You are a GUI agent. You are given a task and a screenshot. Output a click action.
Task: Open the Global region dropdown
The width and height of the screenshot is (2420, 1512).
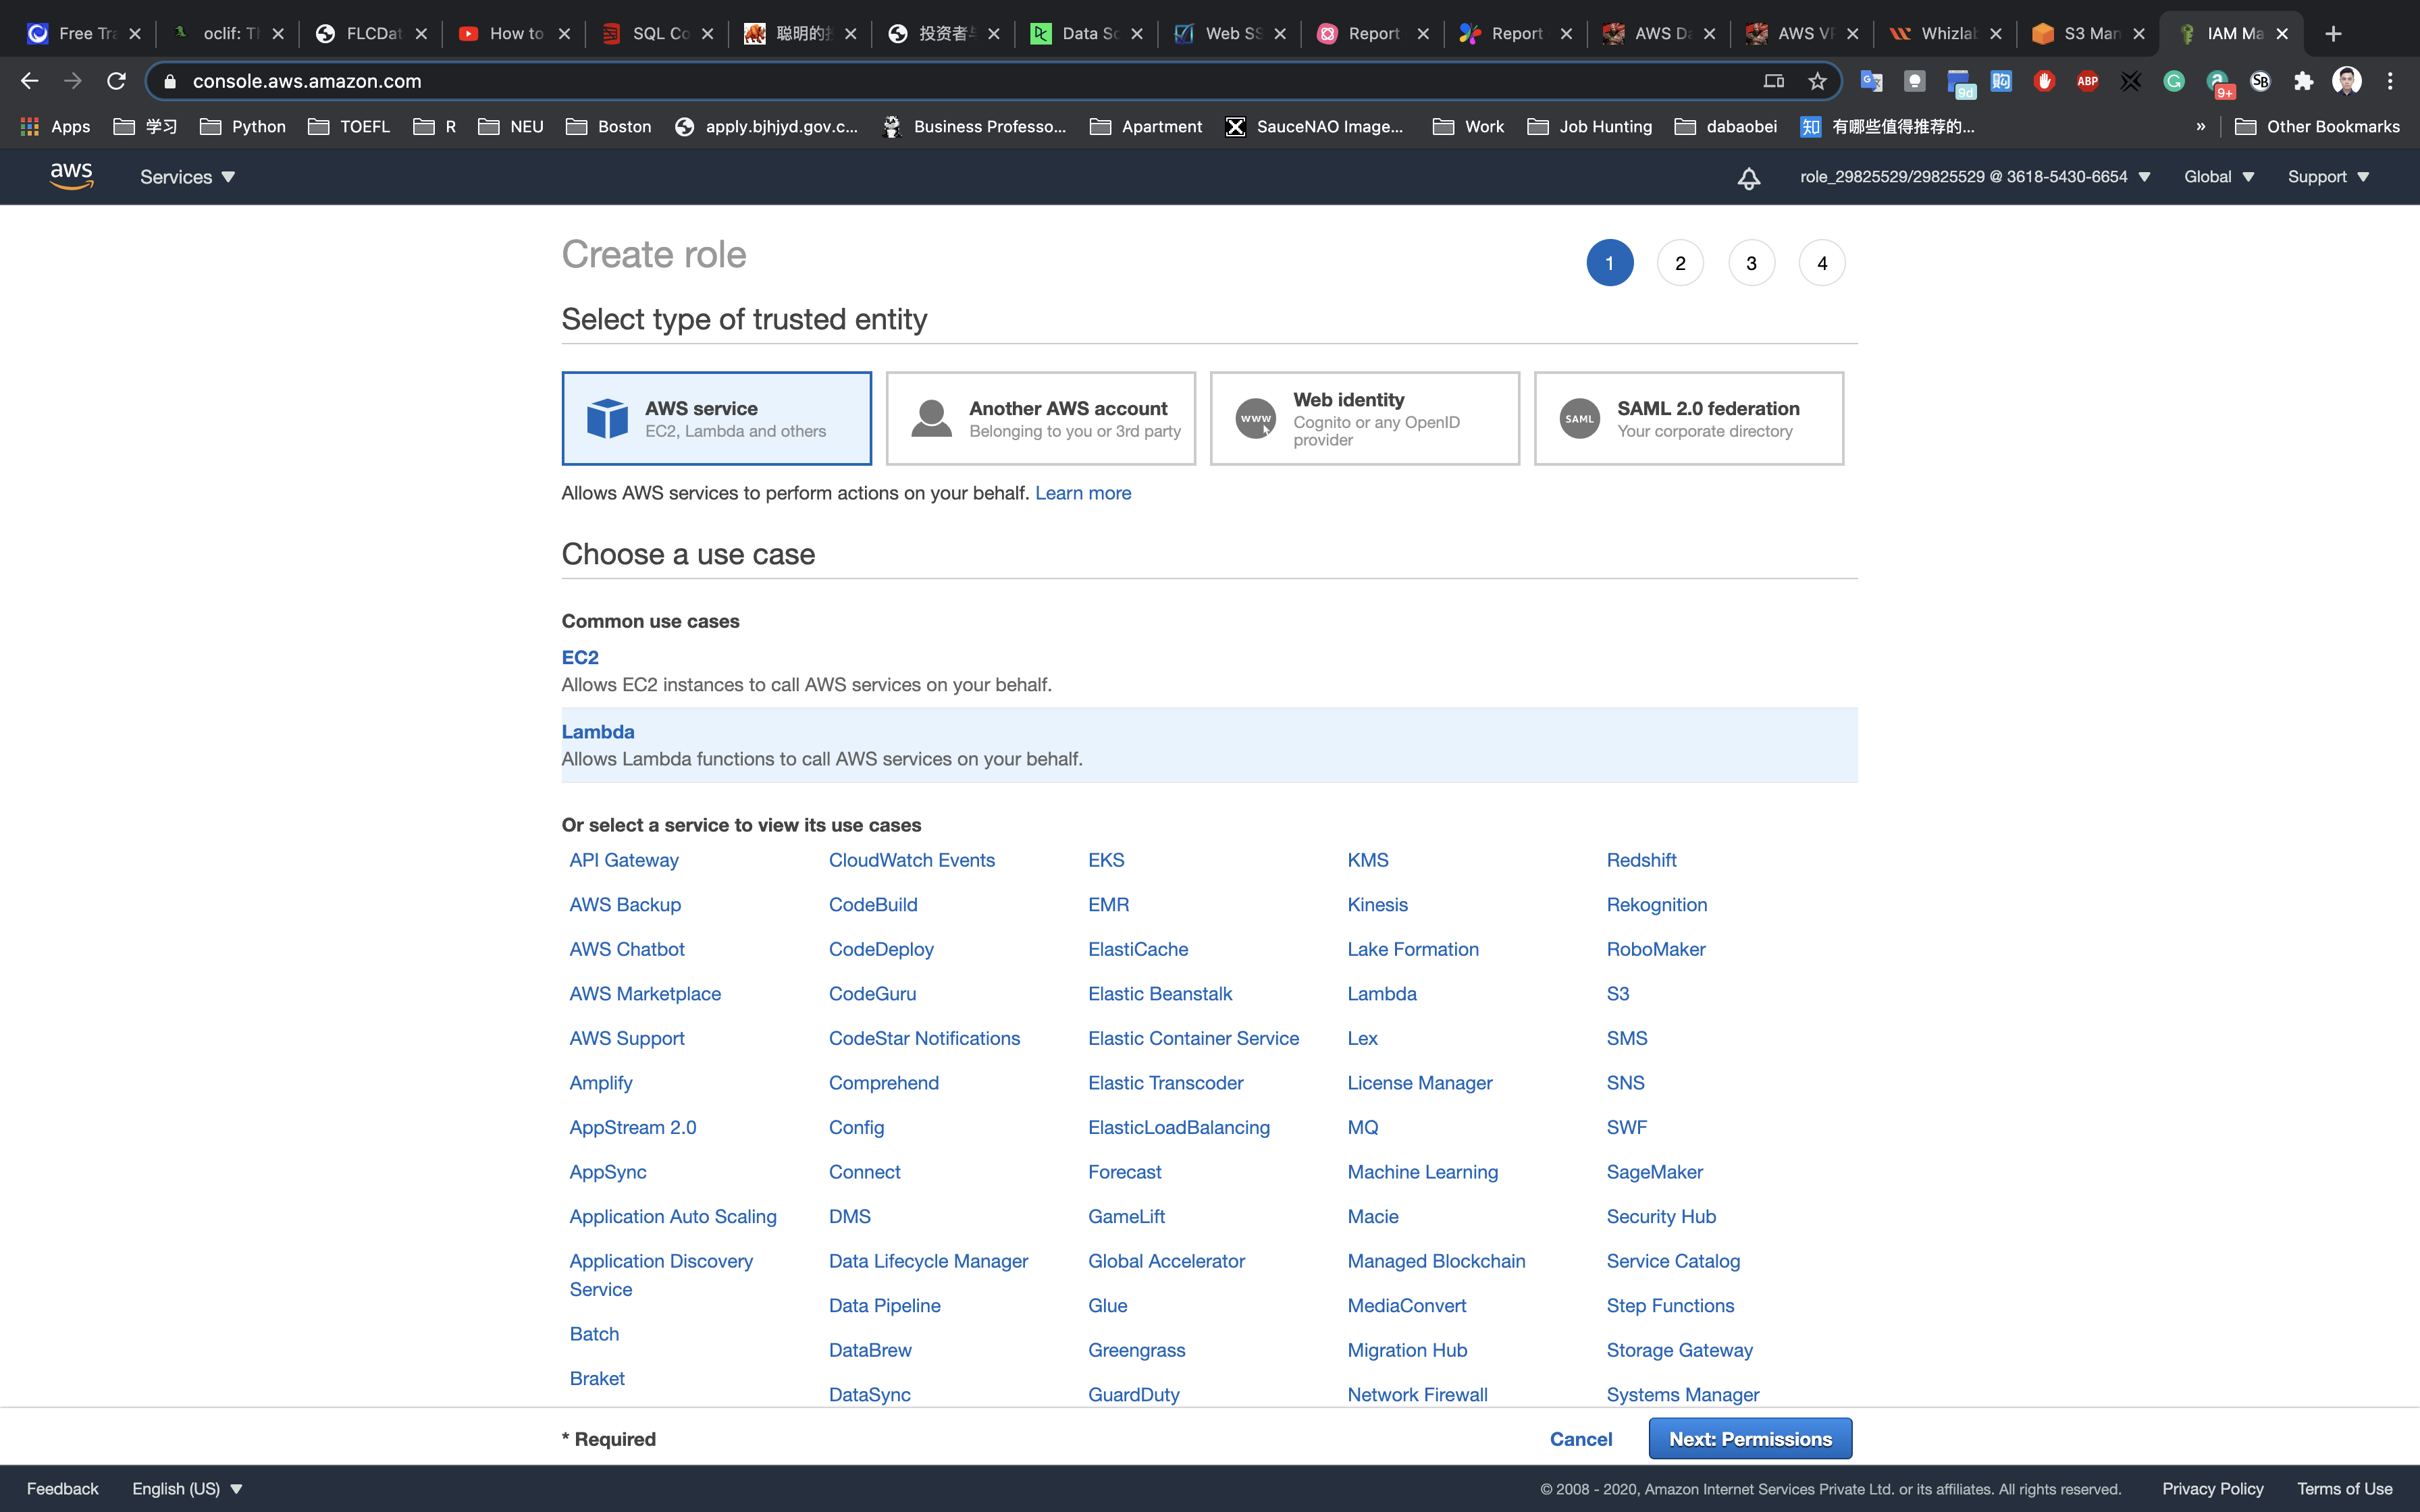coord(2218,177)
